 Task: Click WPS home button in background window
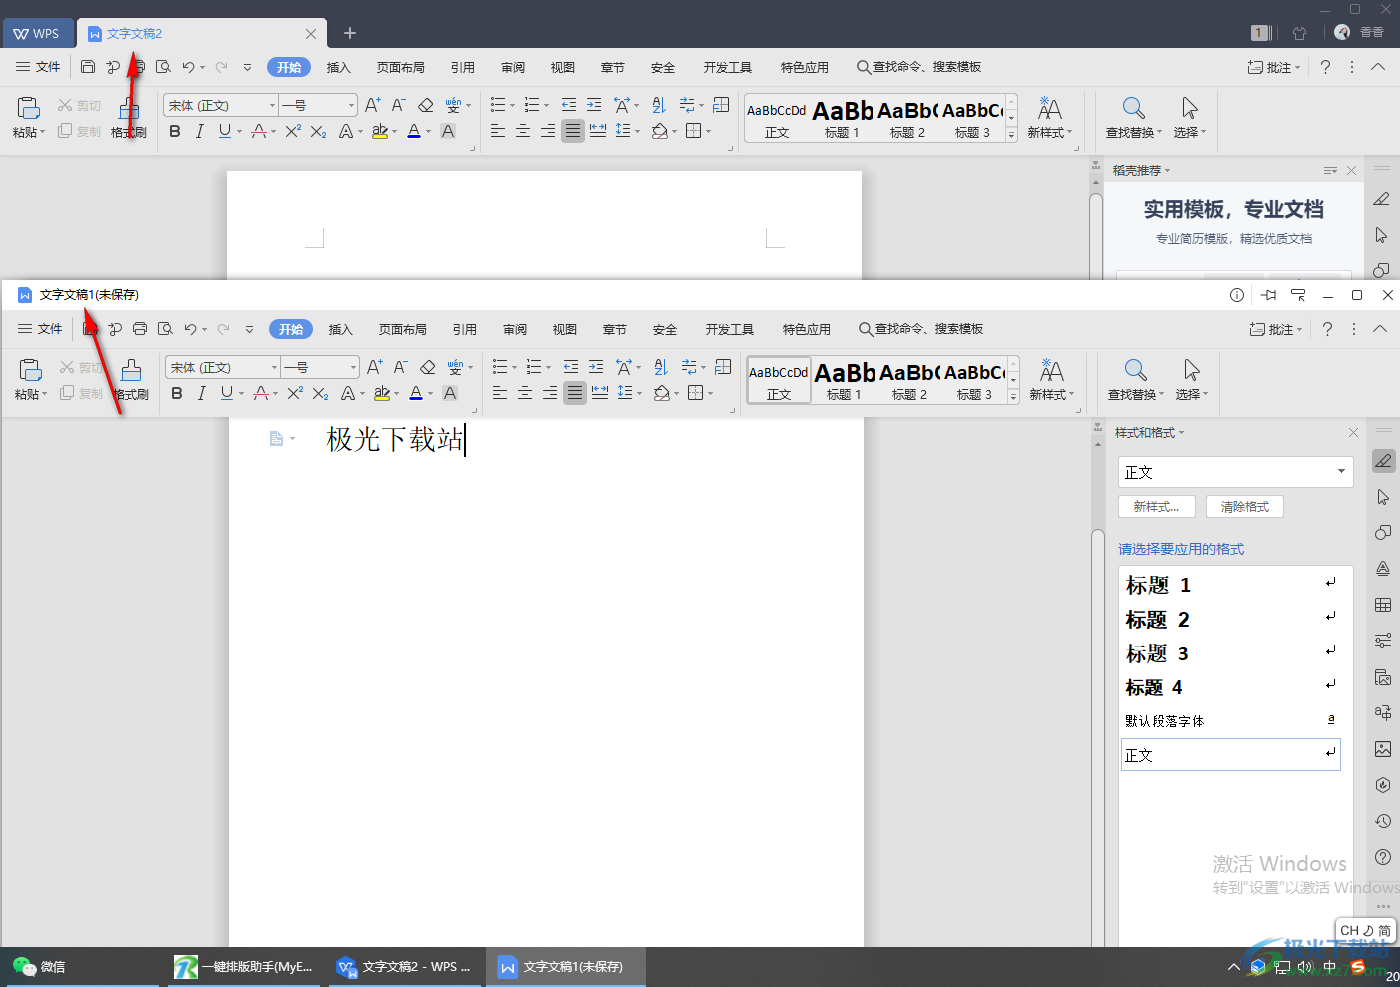pos(37,34)
